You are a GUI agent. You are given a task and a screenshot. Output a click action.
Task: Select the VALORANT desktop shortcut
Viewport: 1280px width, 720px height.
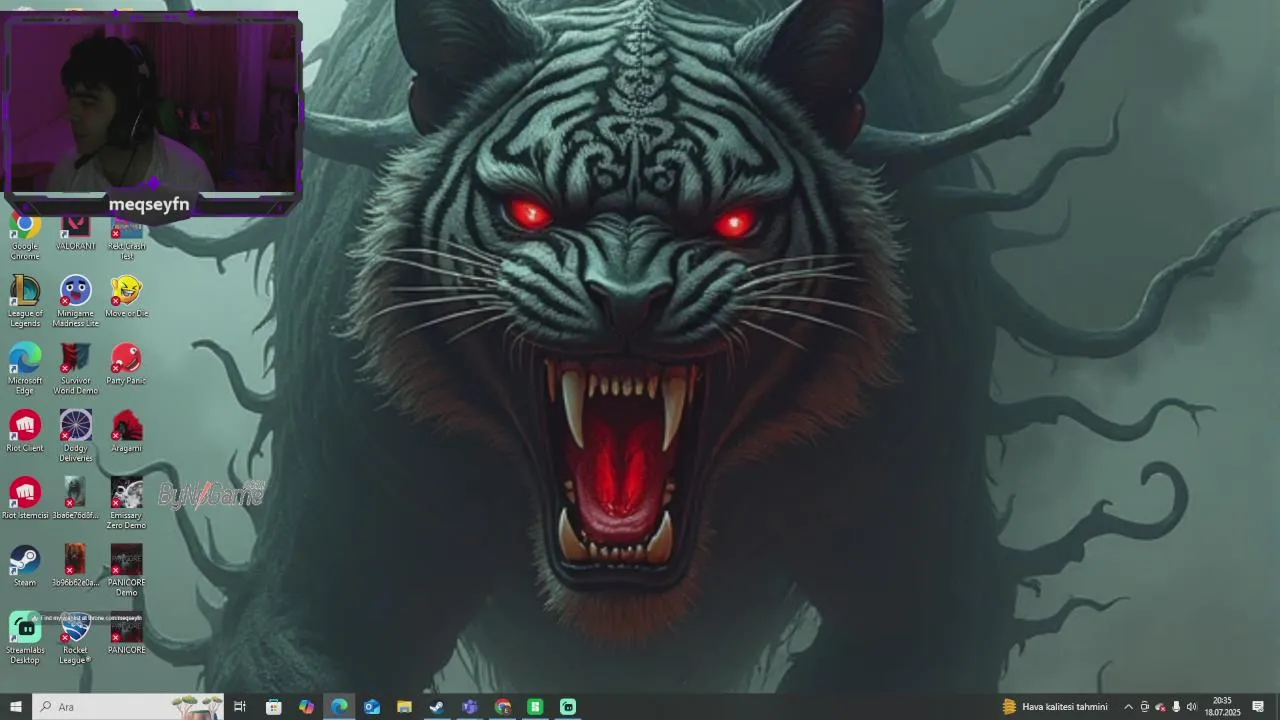tap(76, 232)
